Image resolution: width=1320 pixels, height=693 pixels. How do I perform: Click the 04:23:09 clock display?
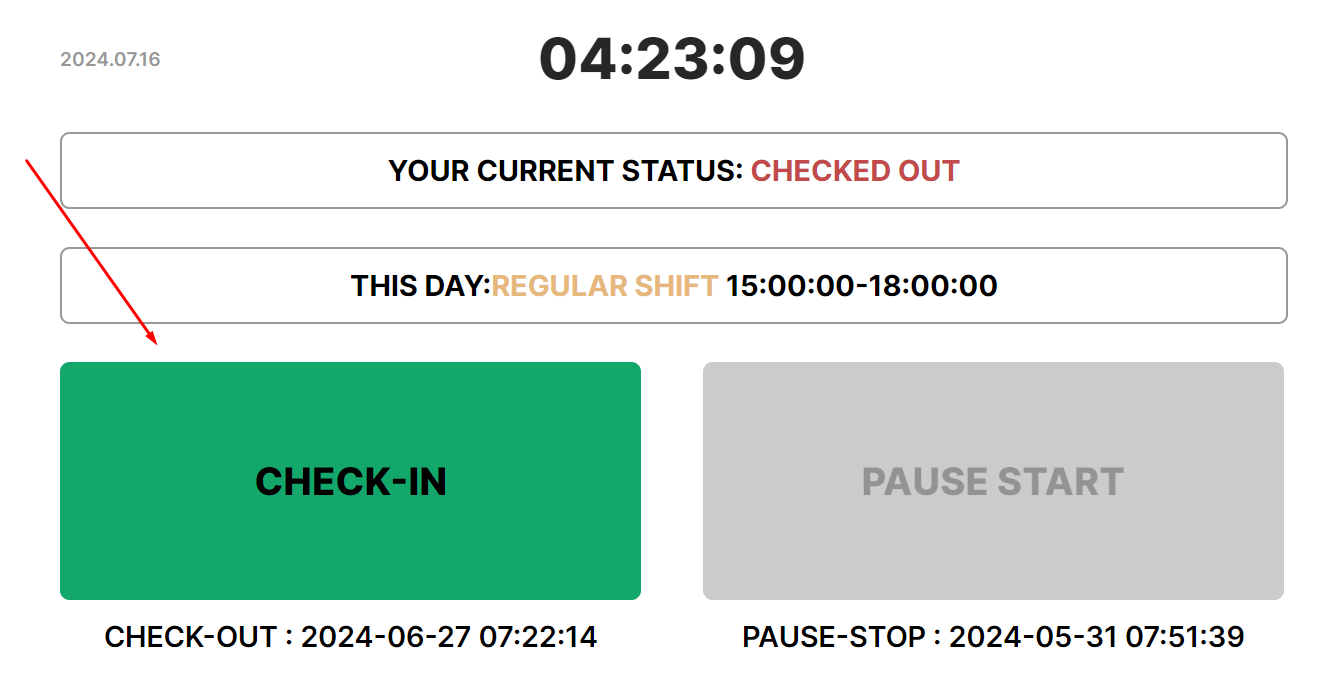point(672,59)
